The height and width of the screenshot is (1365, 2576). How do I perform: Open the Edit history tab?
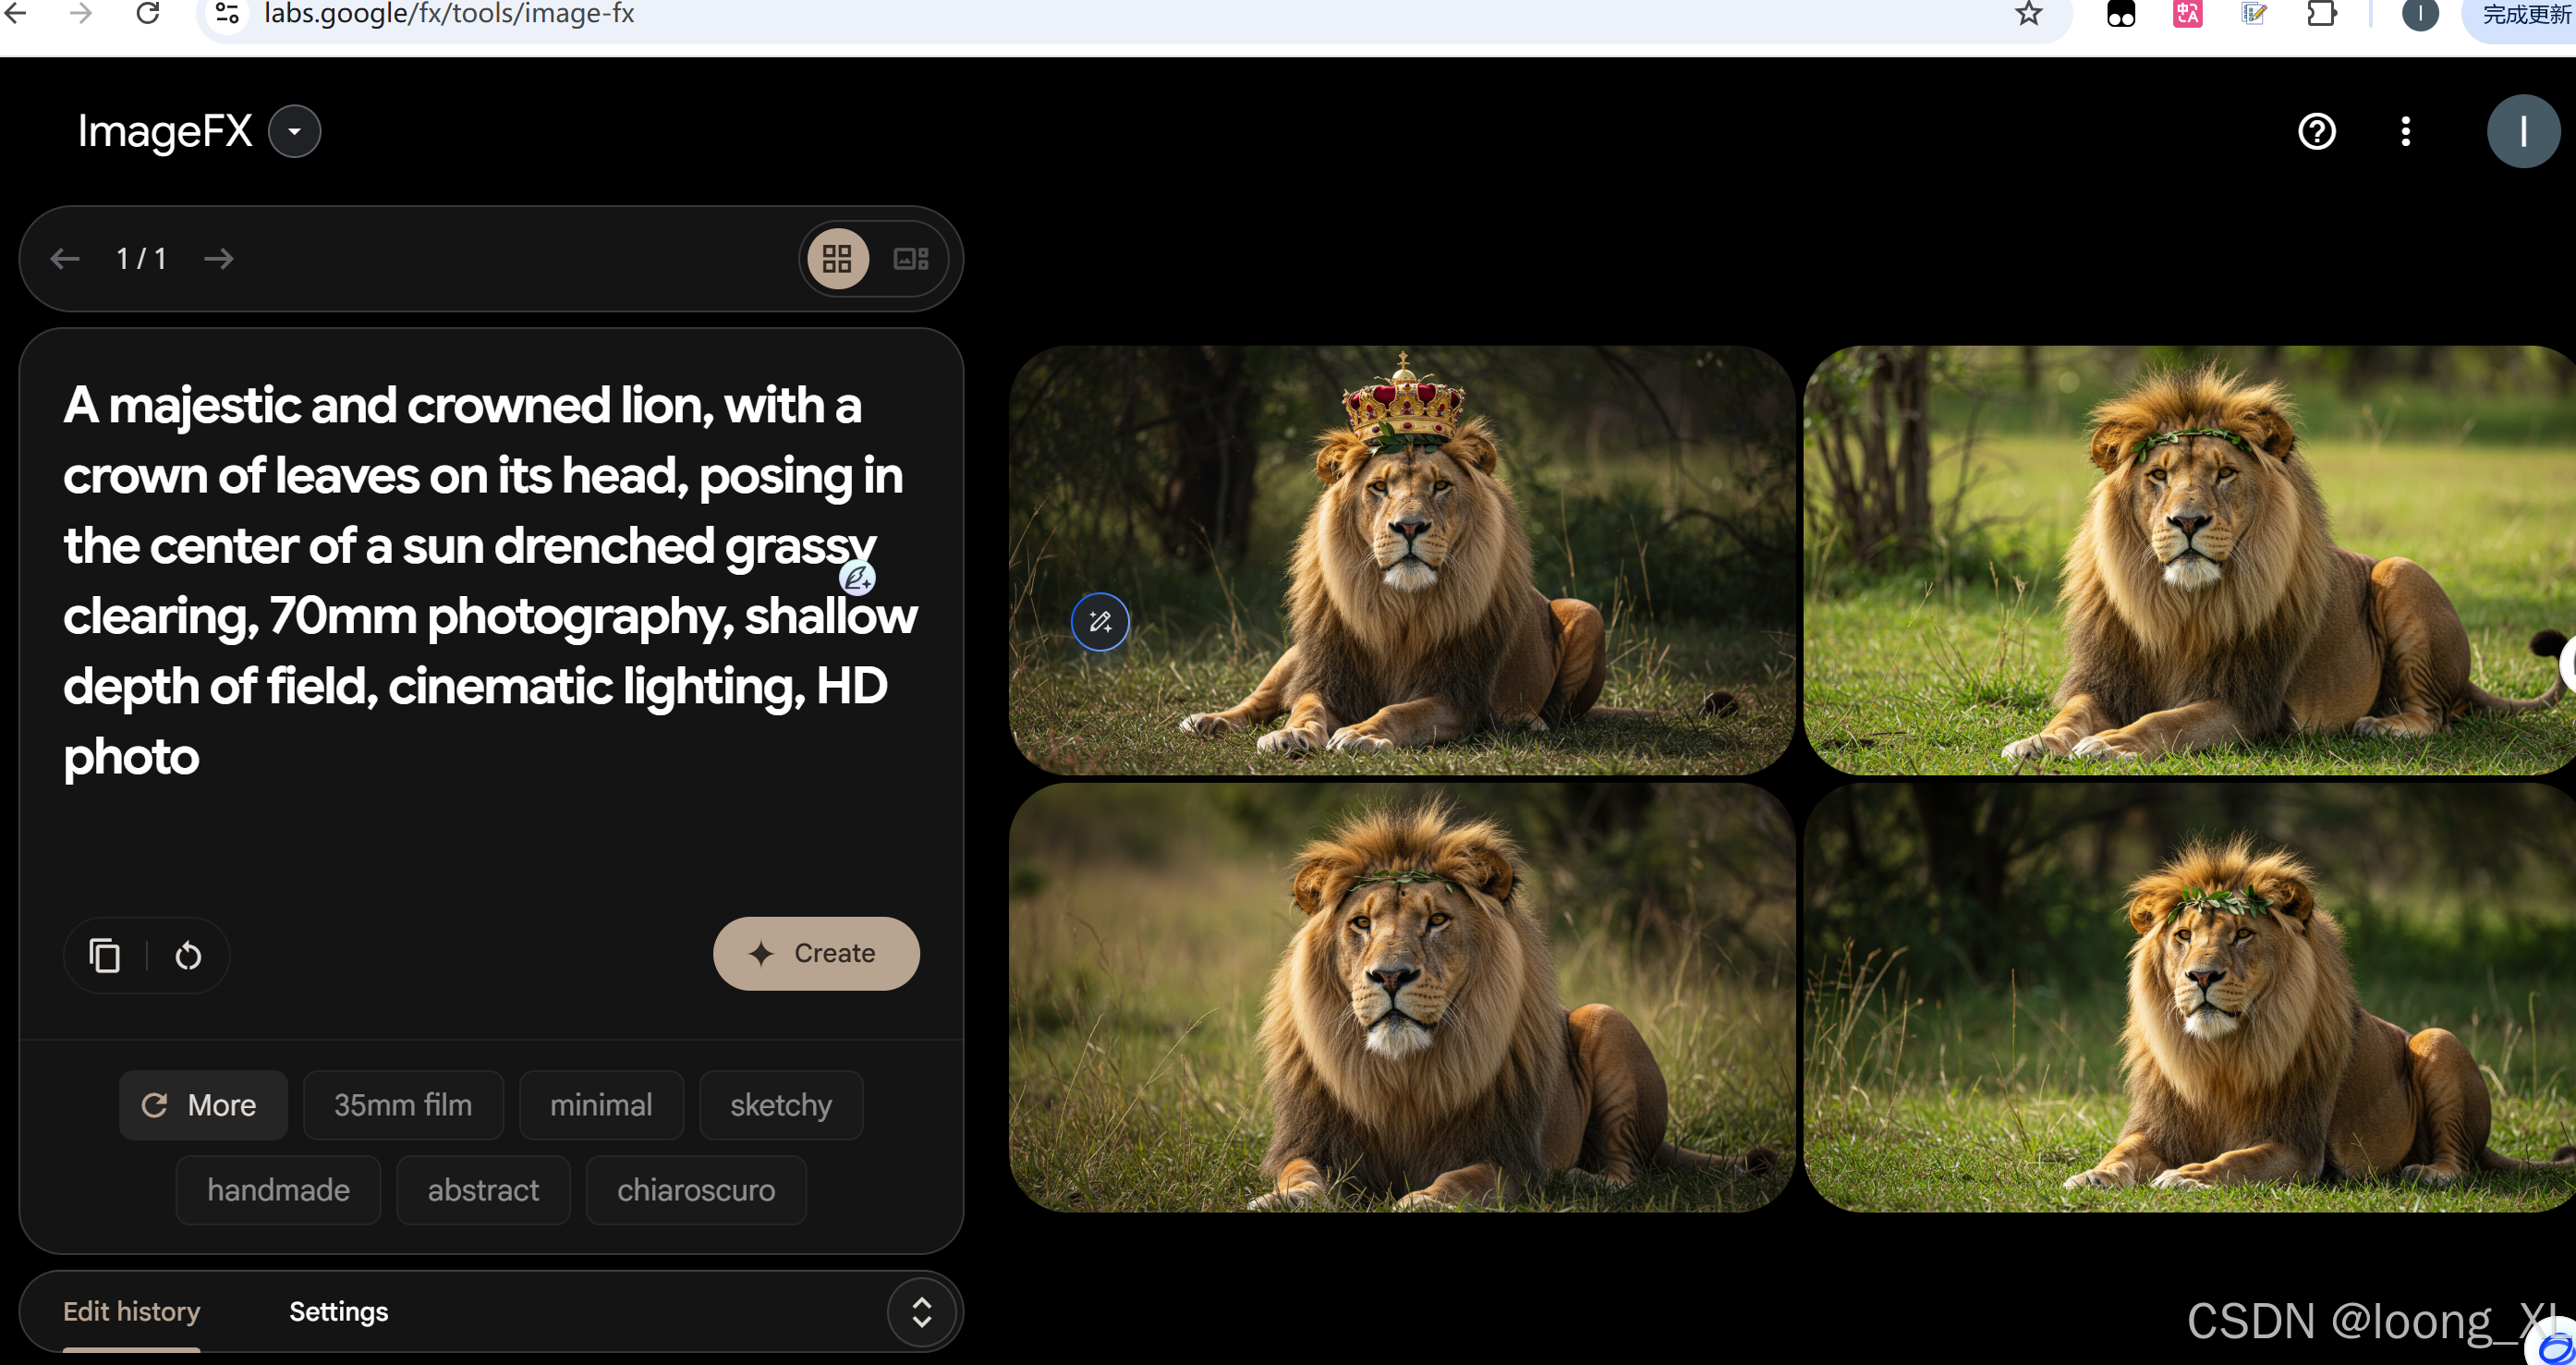coord(131,1311)
